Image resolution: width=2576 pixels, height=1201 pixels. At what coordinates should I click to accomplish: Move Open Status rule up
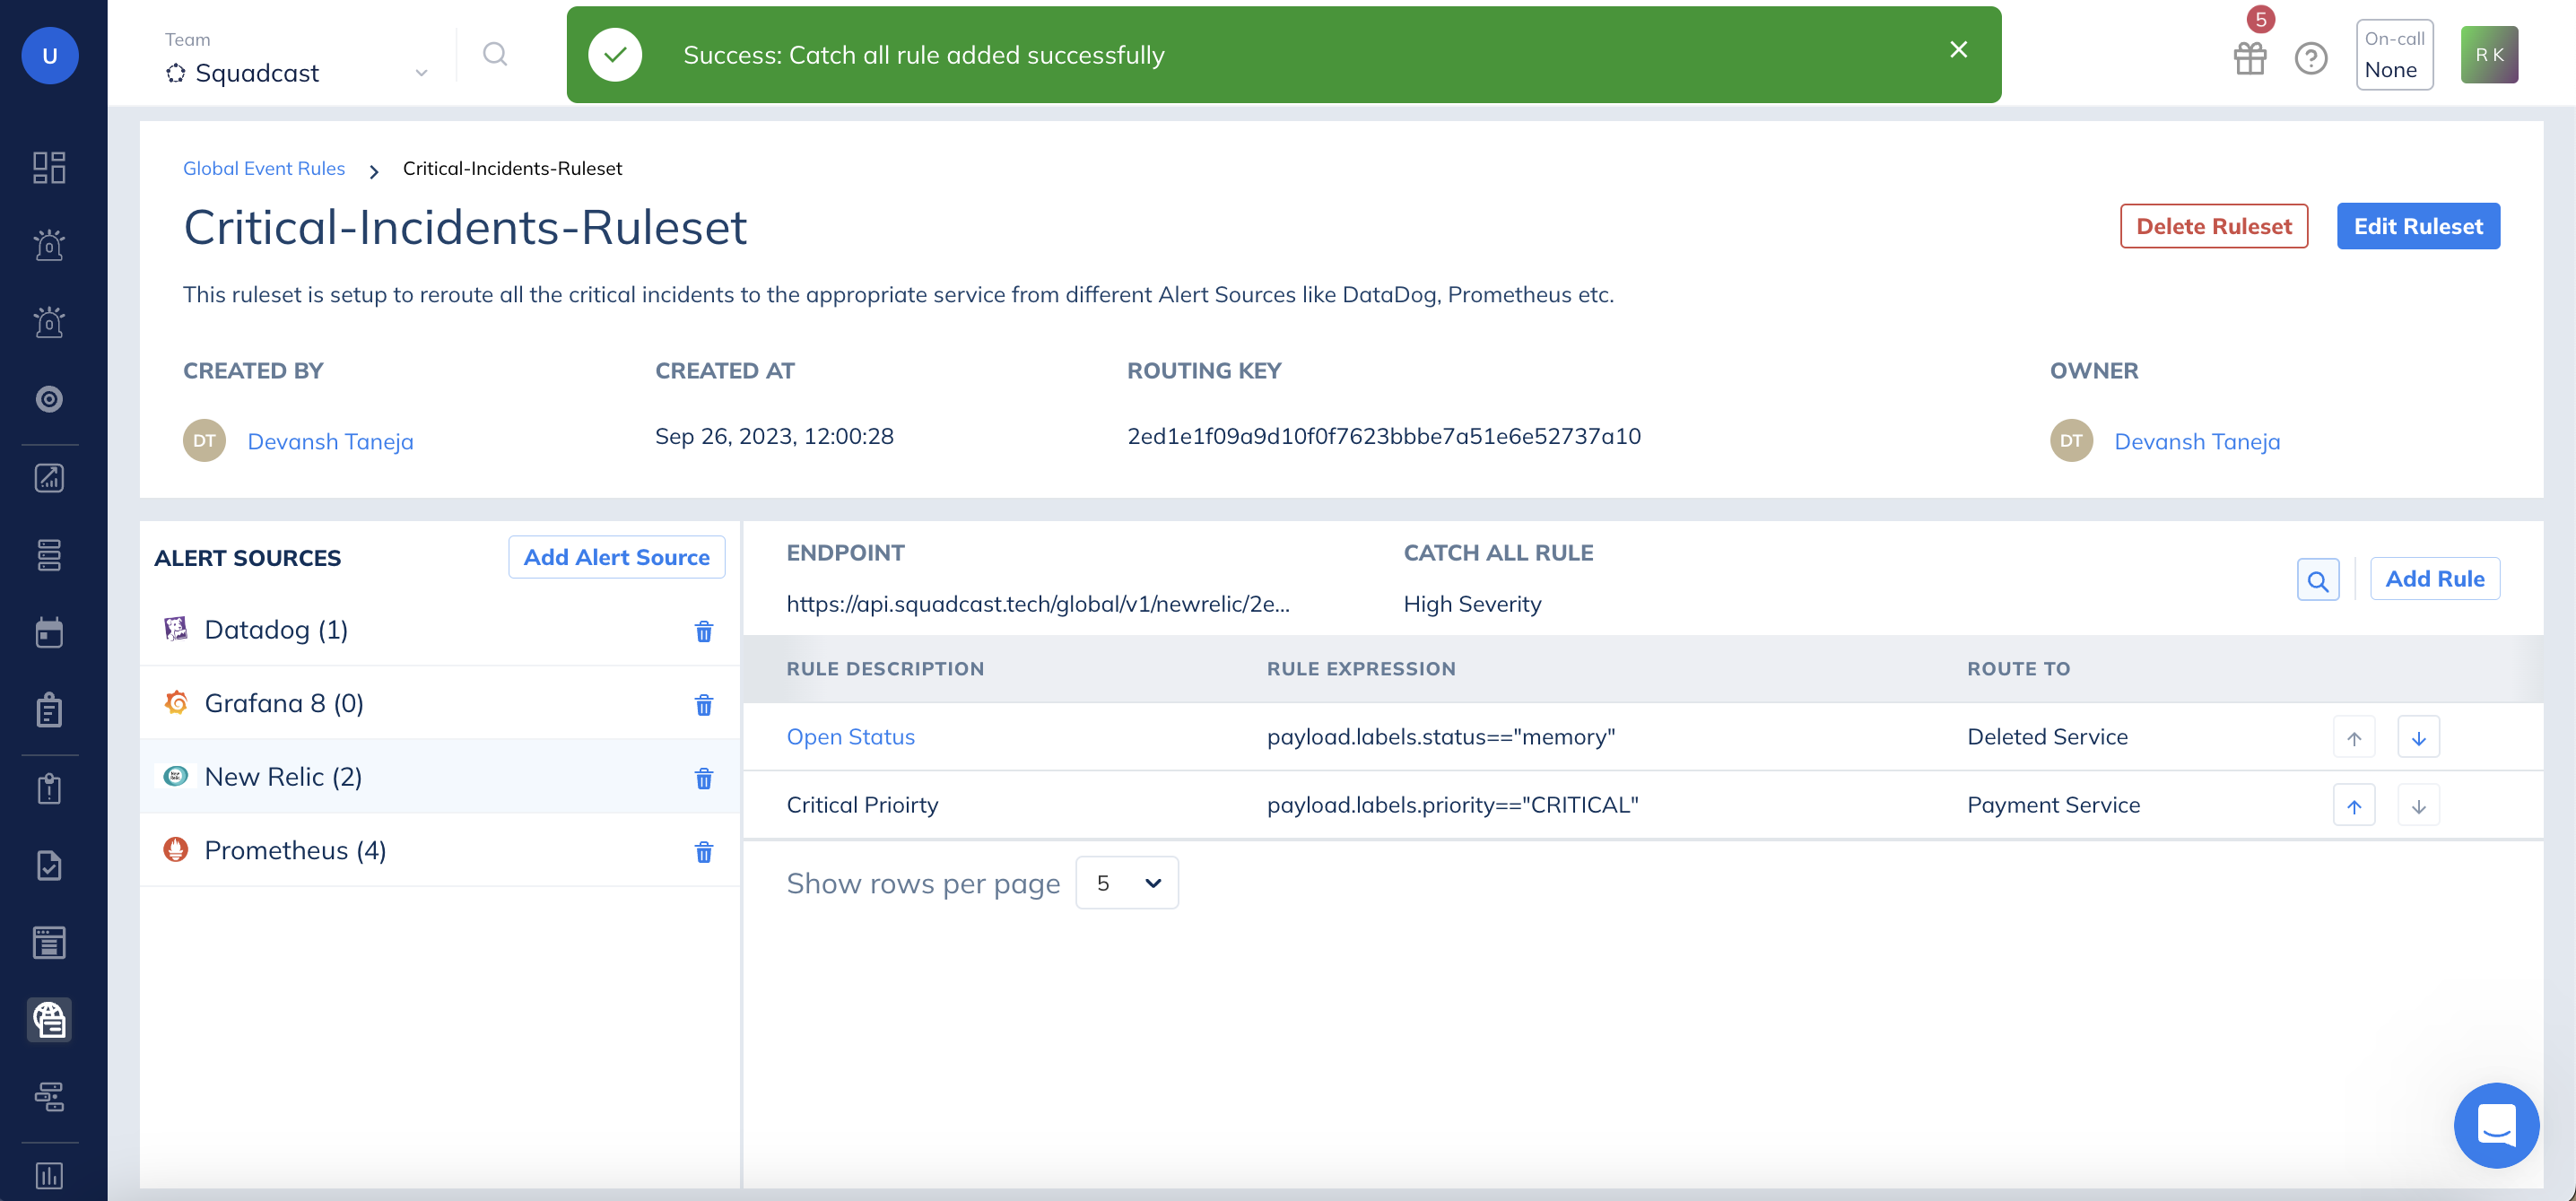pyautogui.click(x=2354, y=738)
